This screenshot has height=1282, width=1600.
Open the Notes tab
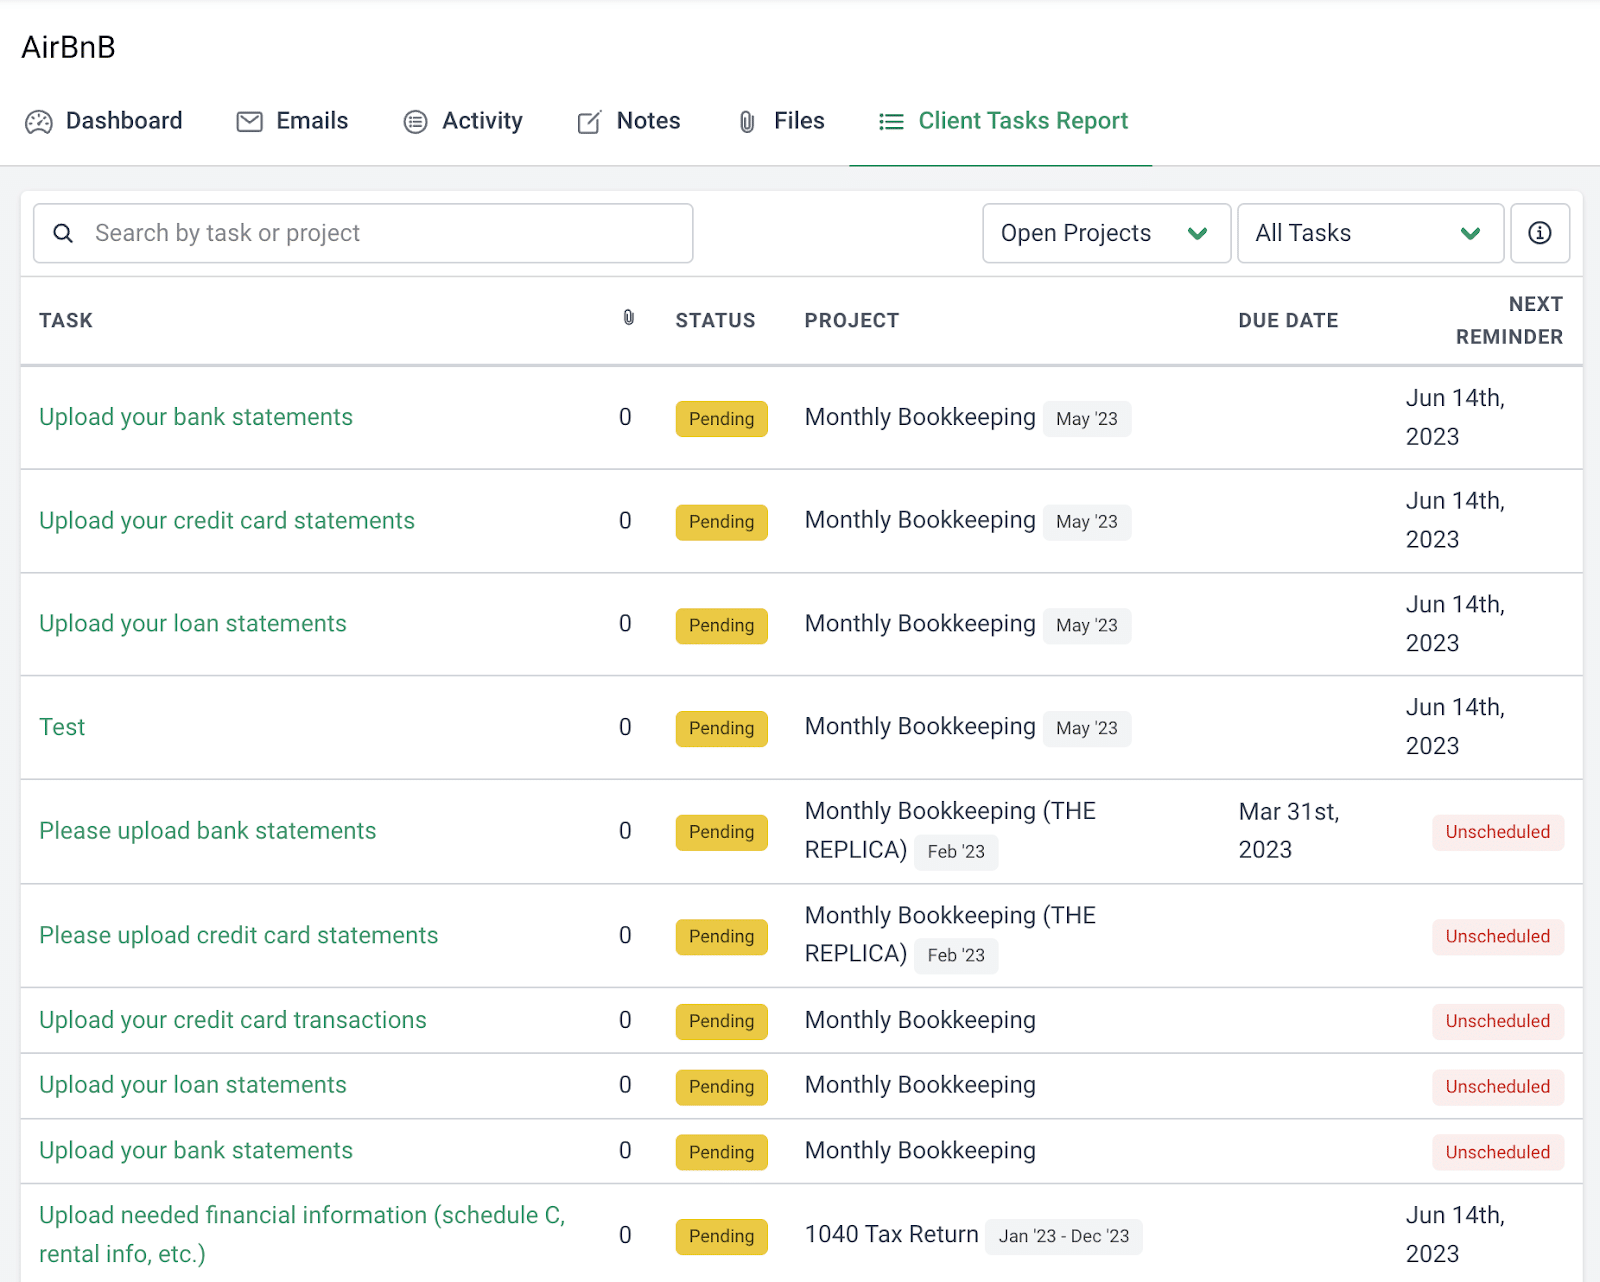coord(629,121)
